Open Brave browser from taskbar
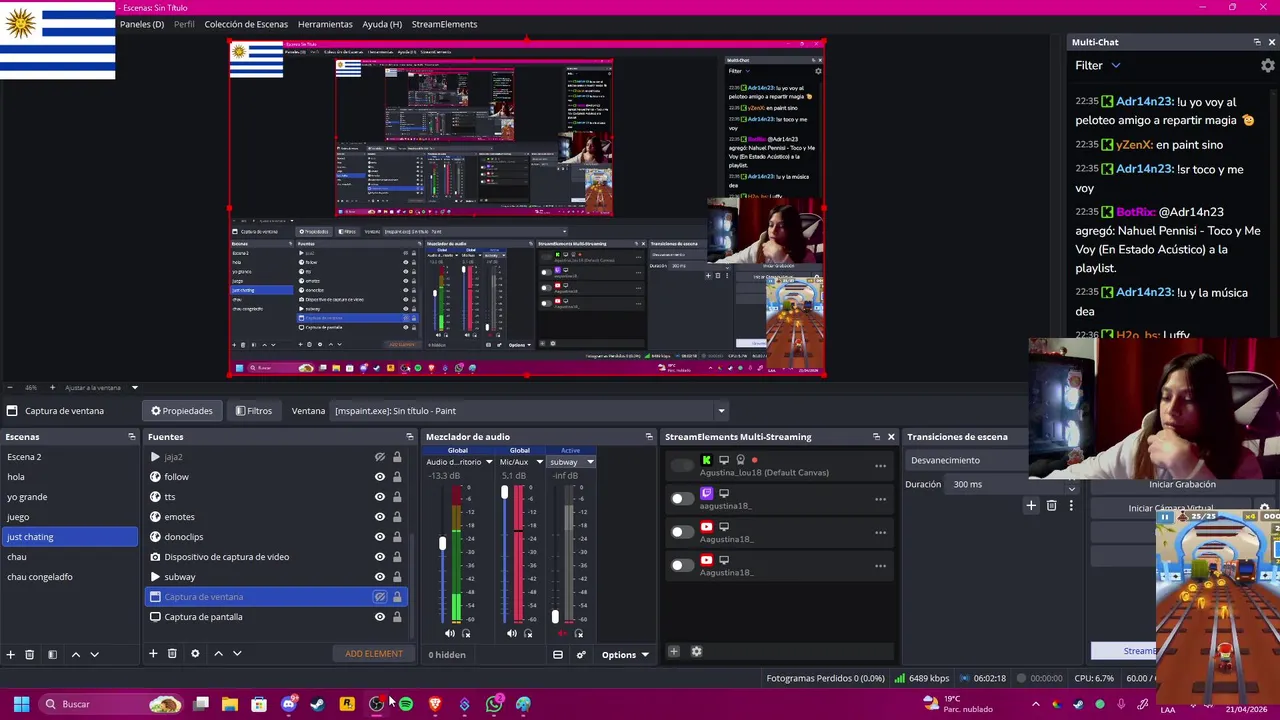Screen dimensions: 1280x720 (435, 704)
